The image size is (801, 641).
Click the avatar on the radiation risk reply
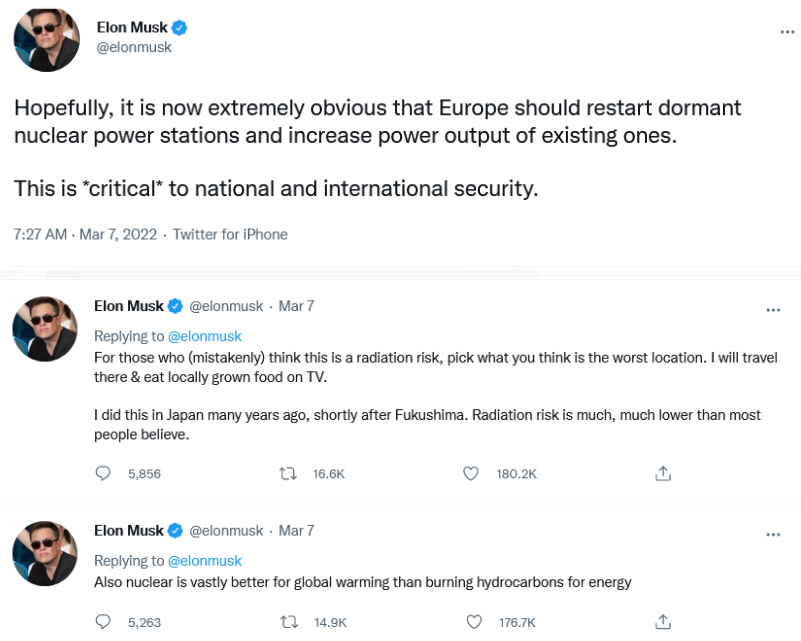pyautogui.click(x=46, y=330)
